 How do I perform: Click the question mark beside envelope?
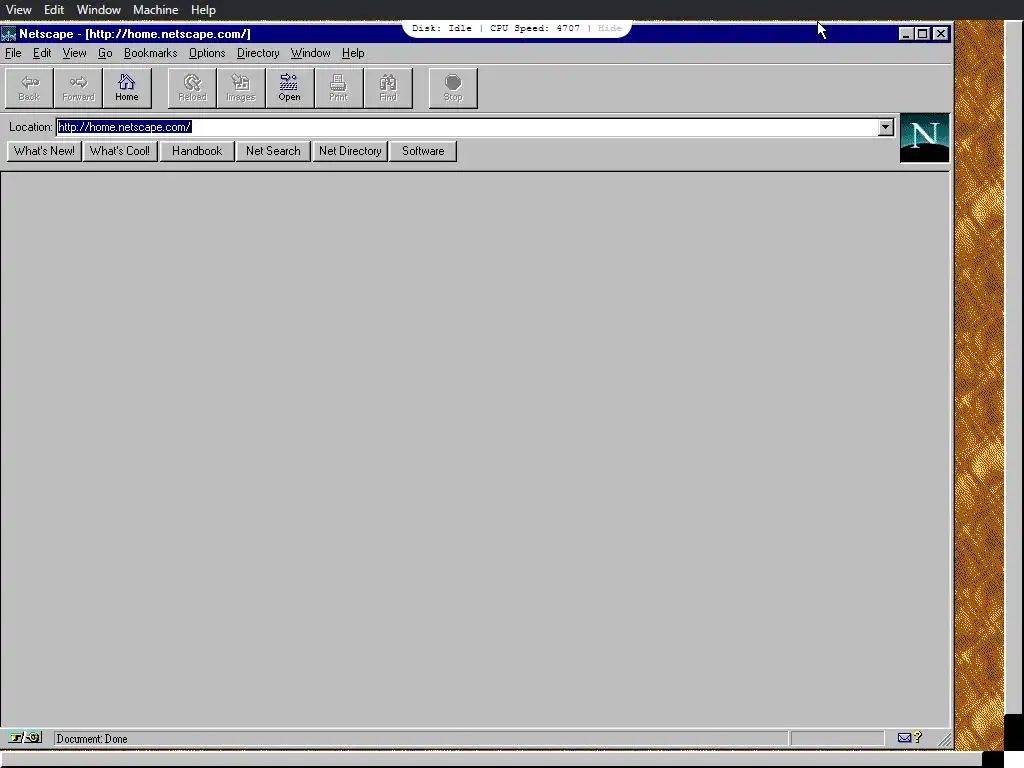(918, 737)
